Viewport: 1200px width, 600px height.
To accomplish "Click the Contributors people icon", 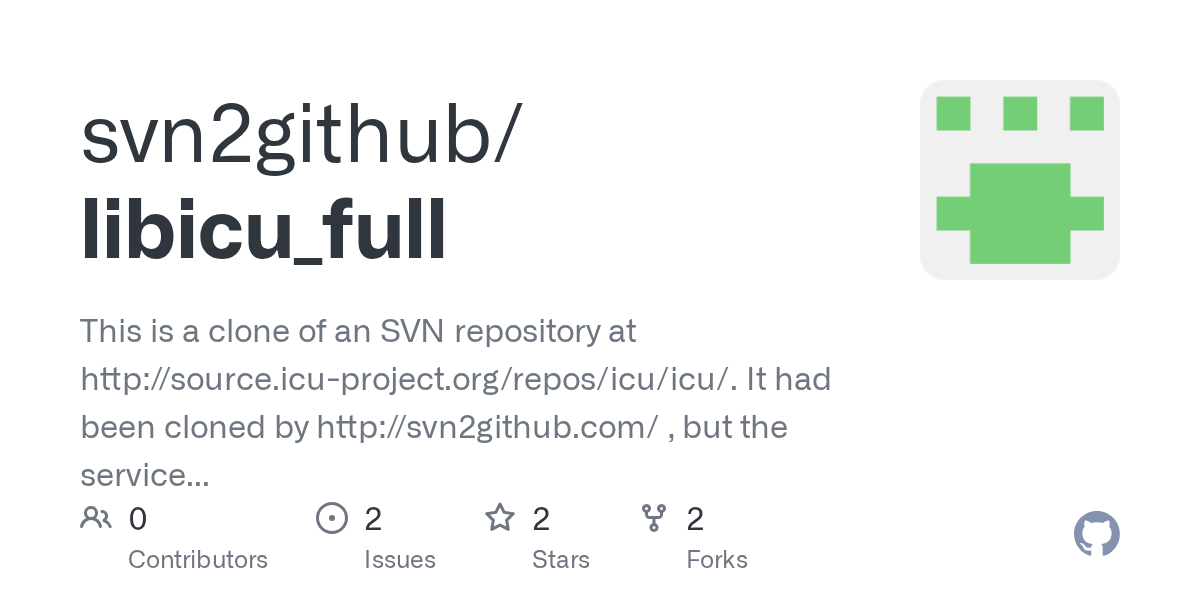I will (x=96, y=518).
